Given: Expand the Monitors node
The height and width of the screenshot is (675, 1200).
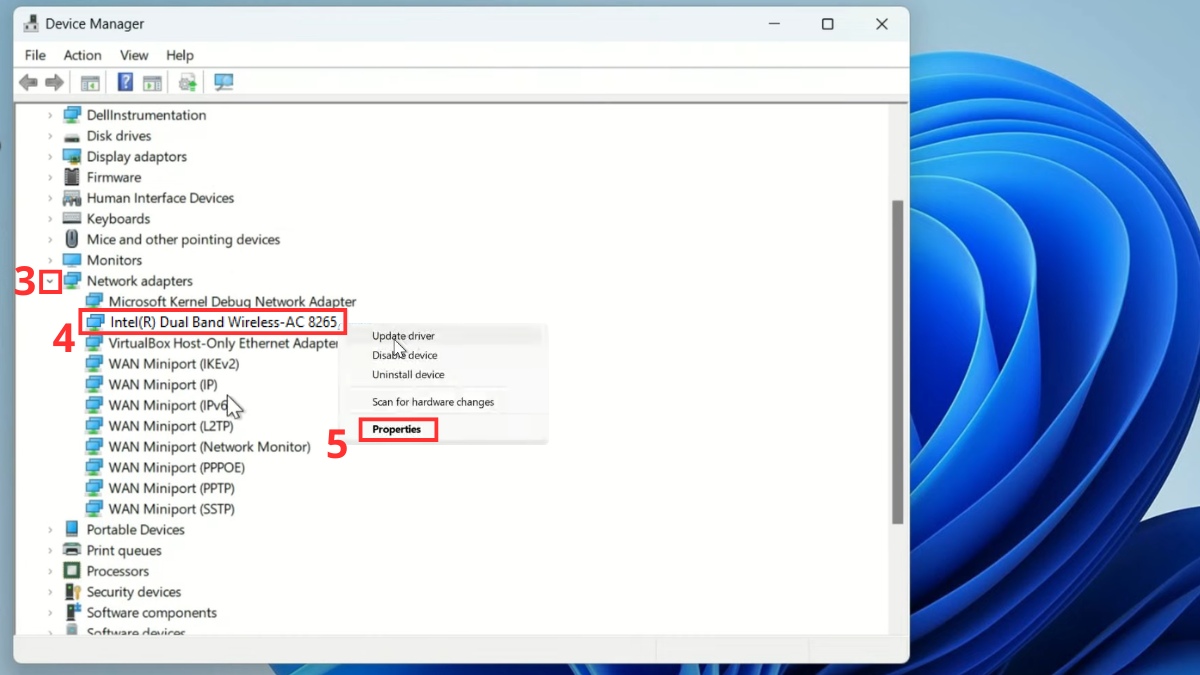Looking at the screenshot, I should click(50, 261).
